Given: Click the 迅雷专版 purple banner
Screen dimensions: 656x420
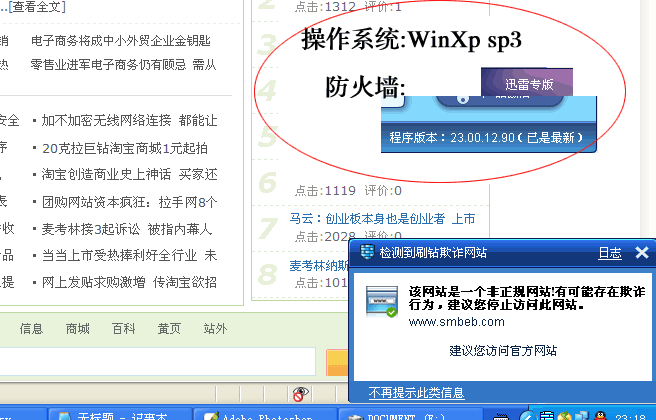Looking at the screenshot, I should click(527, 82).
